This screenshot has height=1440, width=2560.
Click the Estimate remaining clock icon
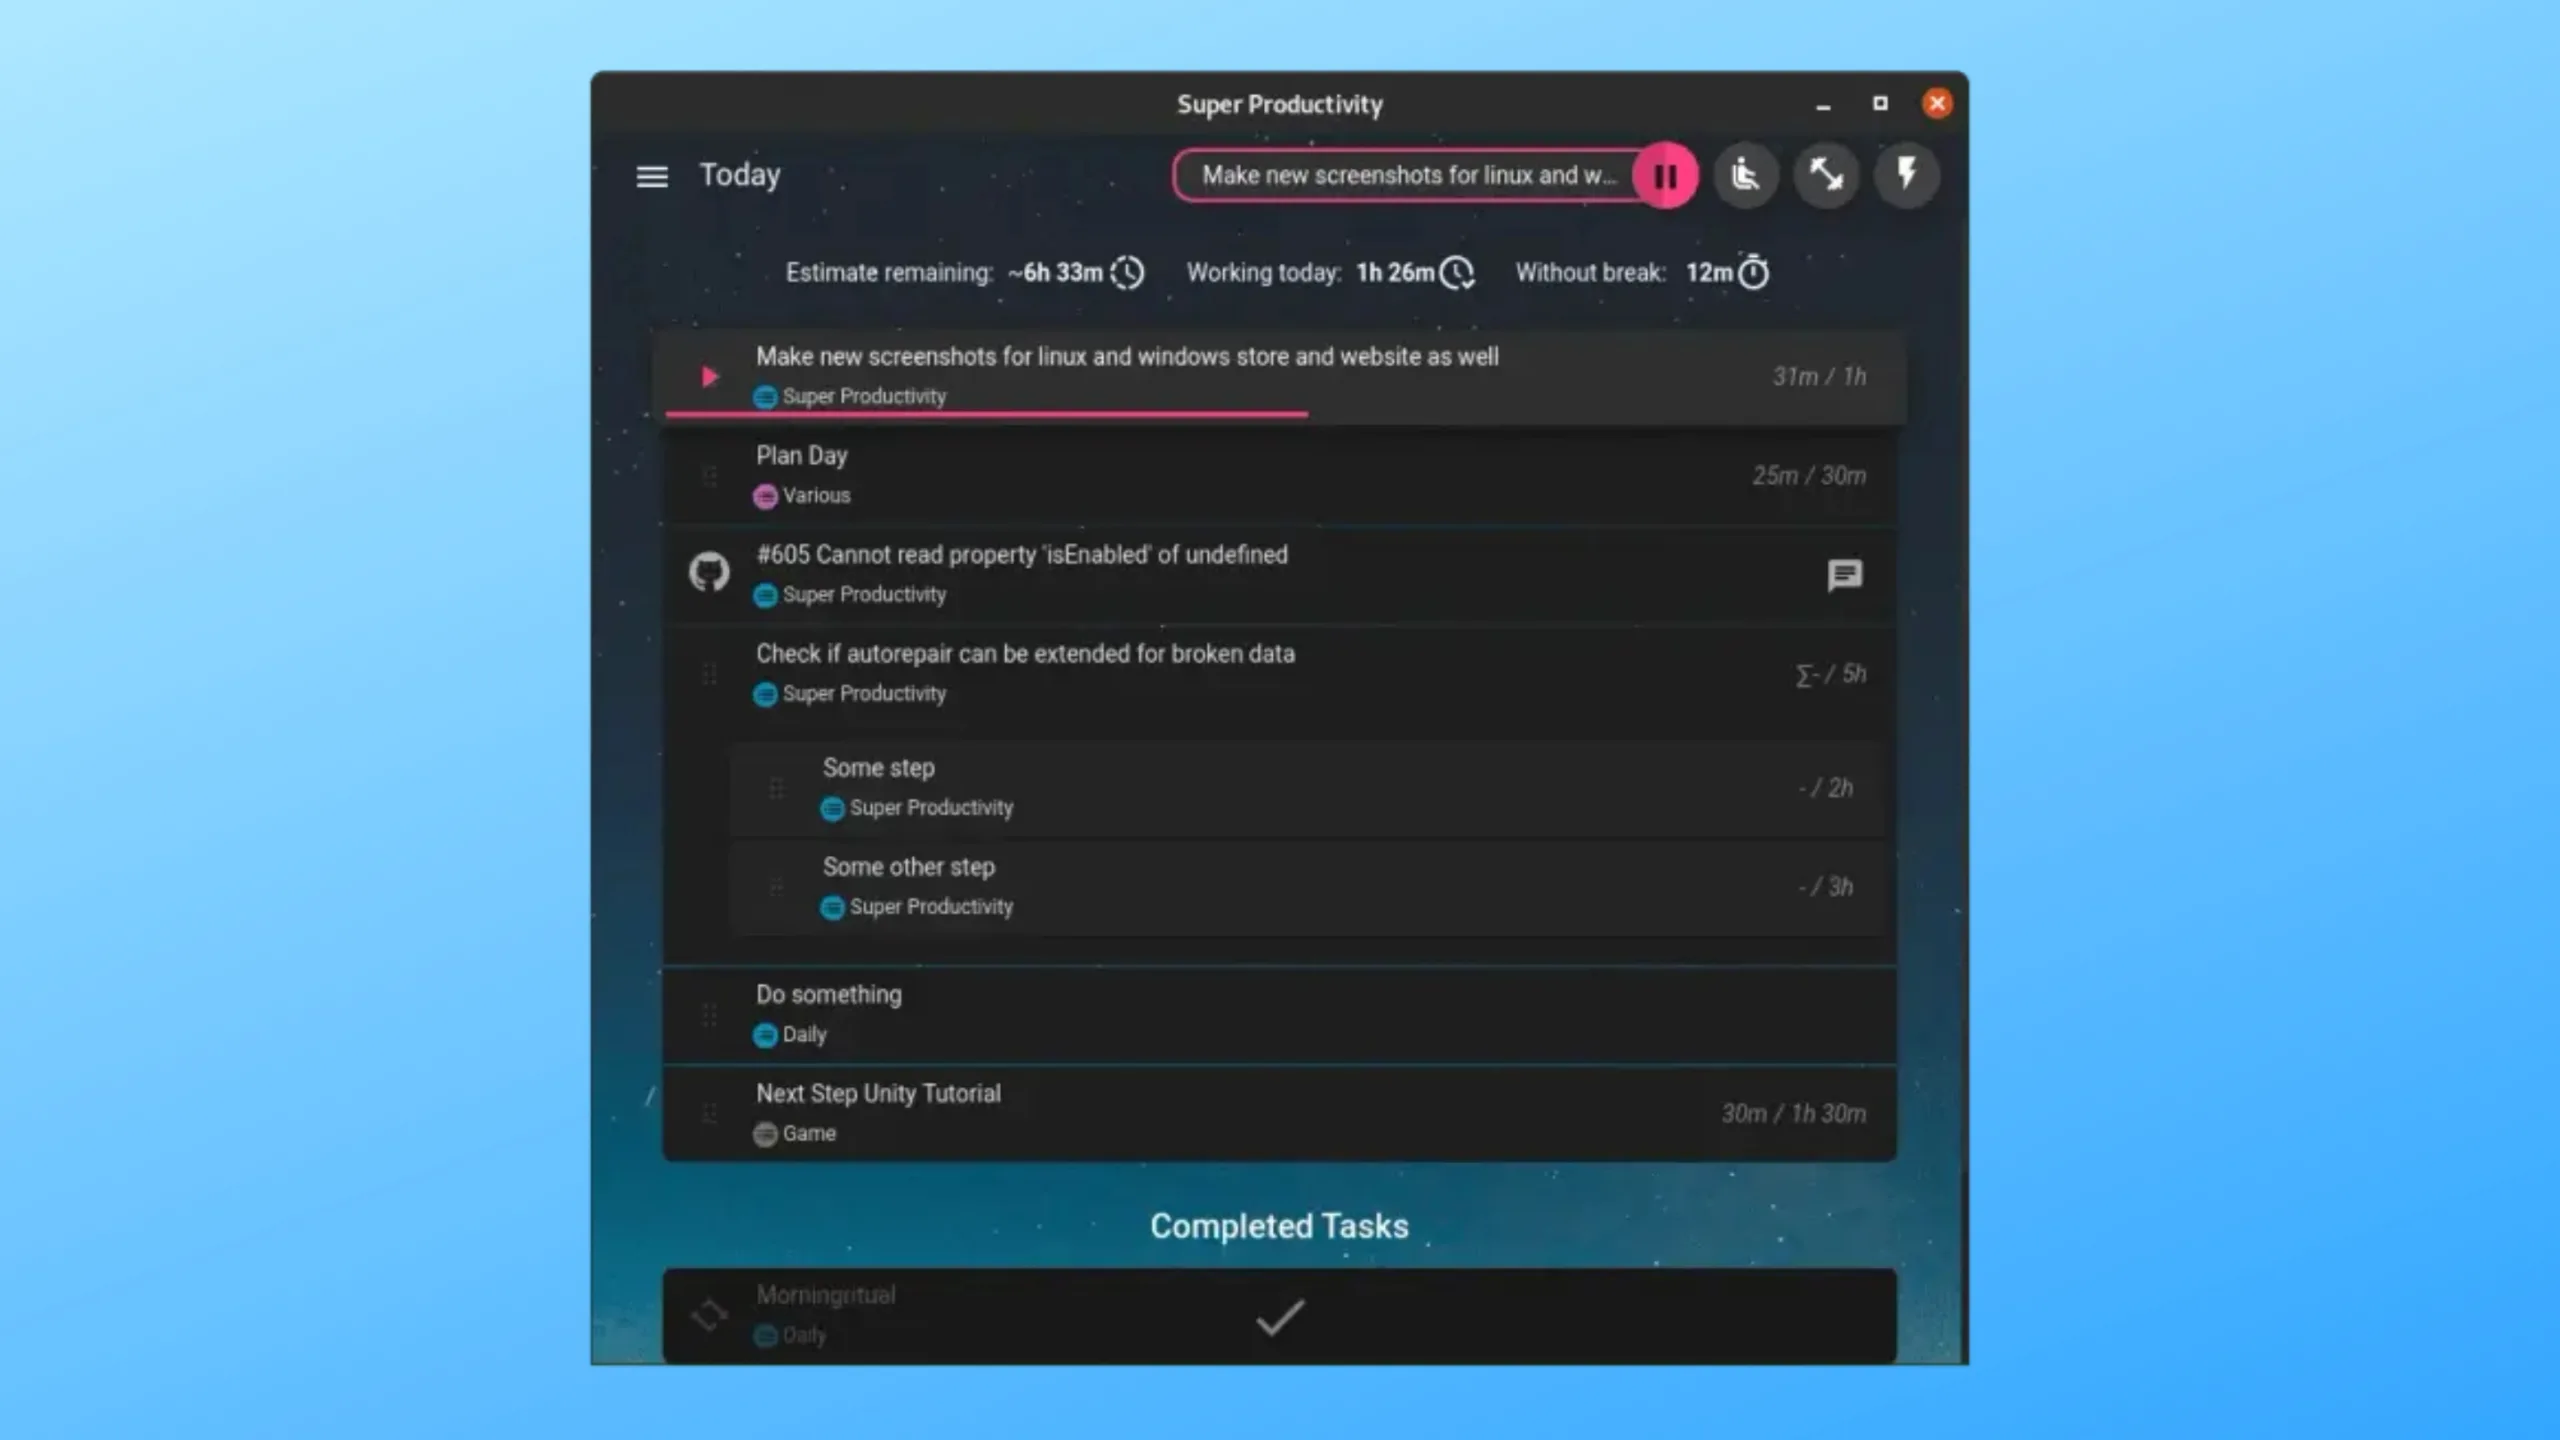[x=1127, y=273]
